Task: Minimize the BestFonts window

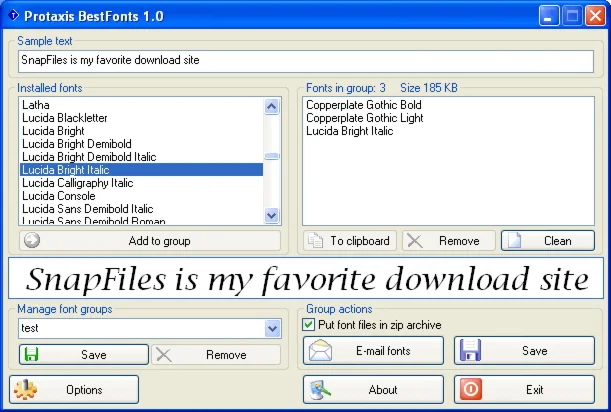Action: [549, 16]
